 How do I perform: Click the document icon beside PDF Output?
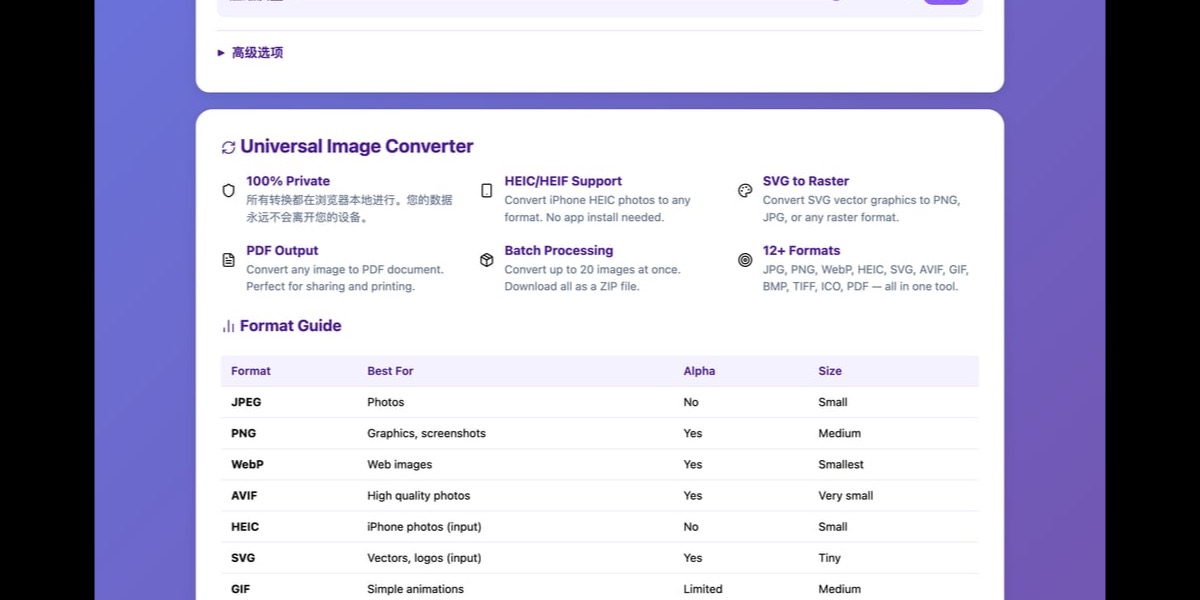[x=229, y=260]
